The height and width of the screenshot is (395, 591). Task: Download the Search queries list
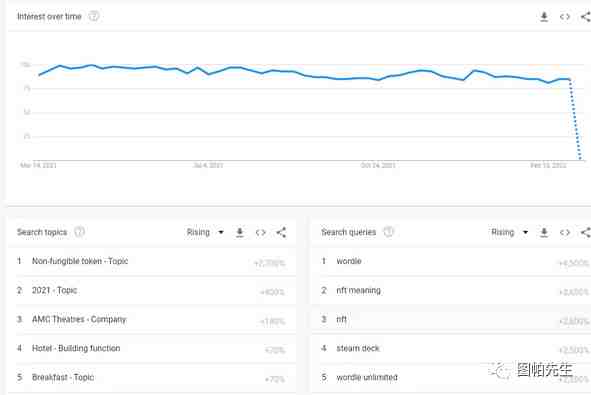[544, 232]
